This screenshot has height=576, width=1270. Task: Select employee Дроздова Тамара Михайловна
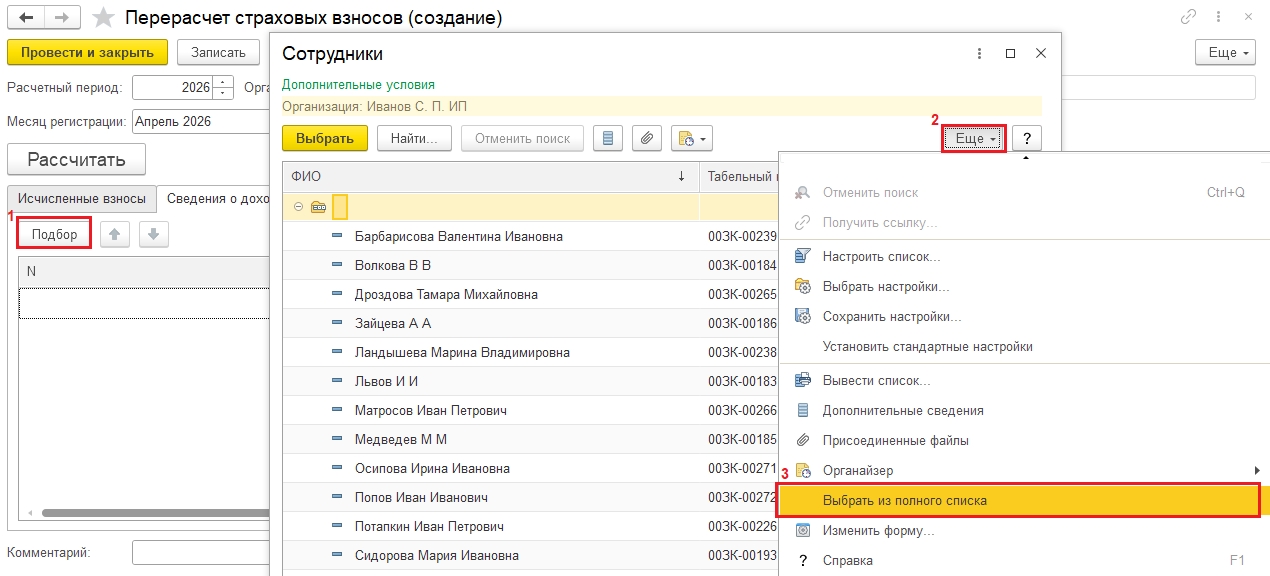(x=446, y=294)
